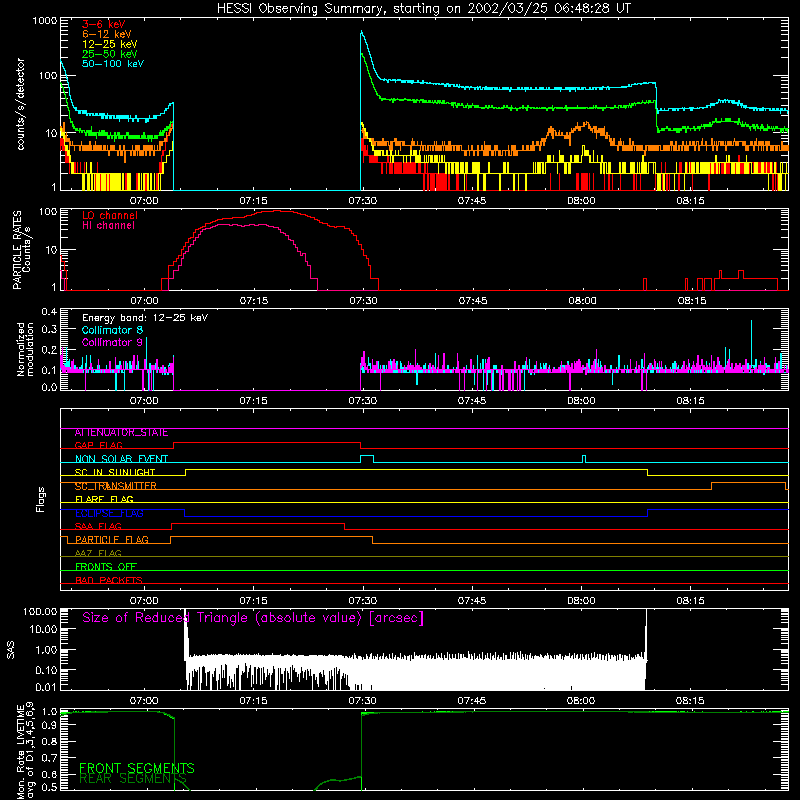The height and width of the screenshot is (800, 800).
Task: Select the 6-12 keV legend label
Action: coord(106,34)
